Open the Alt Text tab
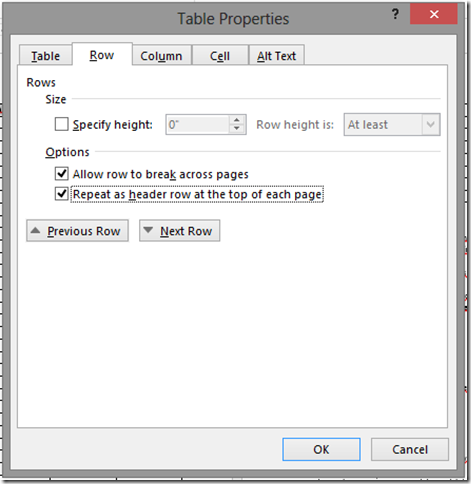 [x=276, y=55]
